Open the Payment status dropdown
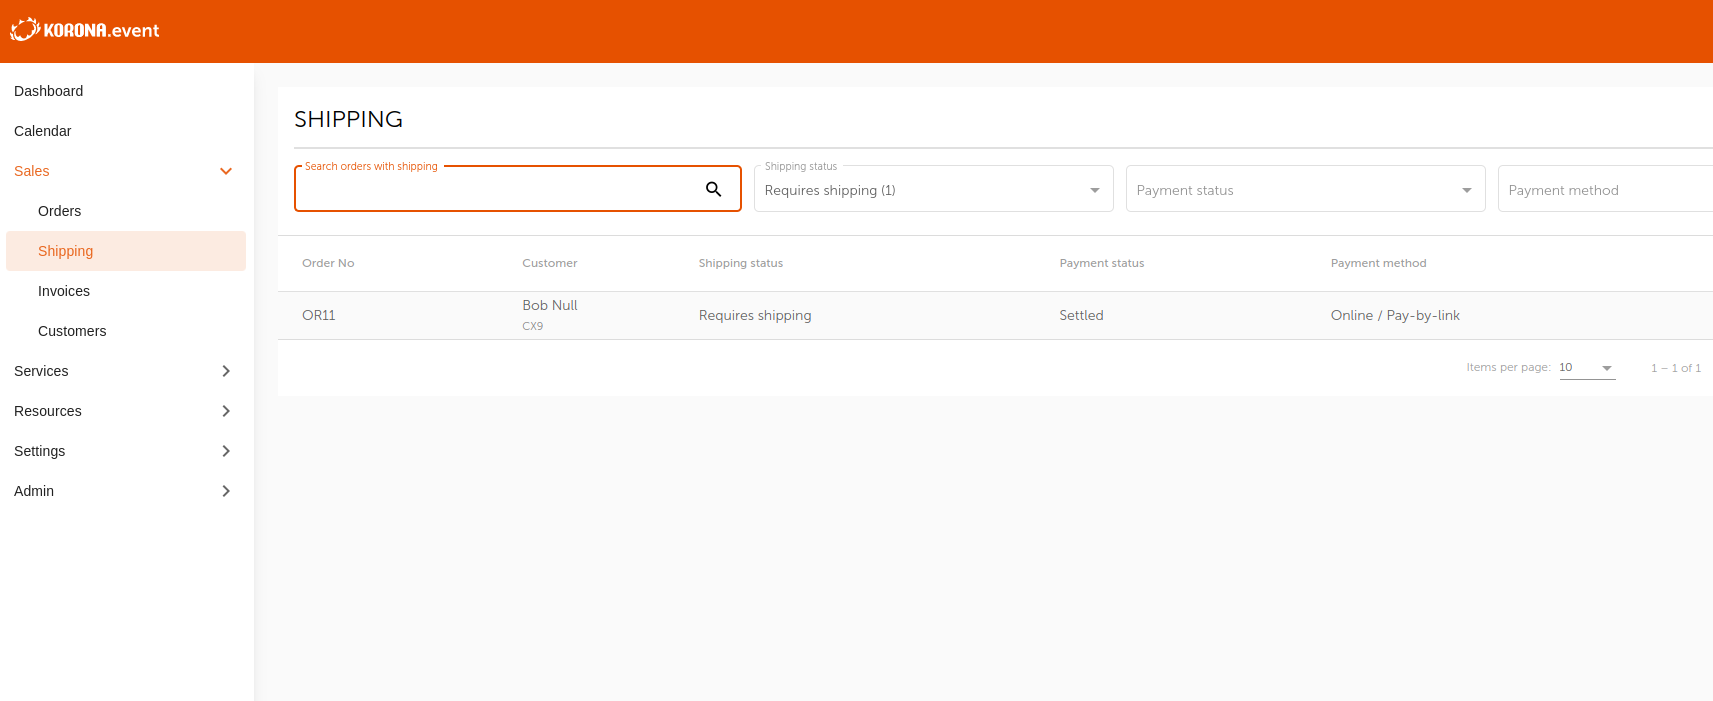Viewport: 1713px width, 701px height. point(1305,189)
